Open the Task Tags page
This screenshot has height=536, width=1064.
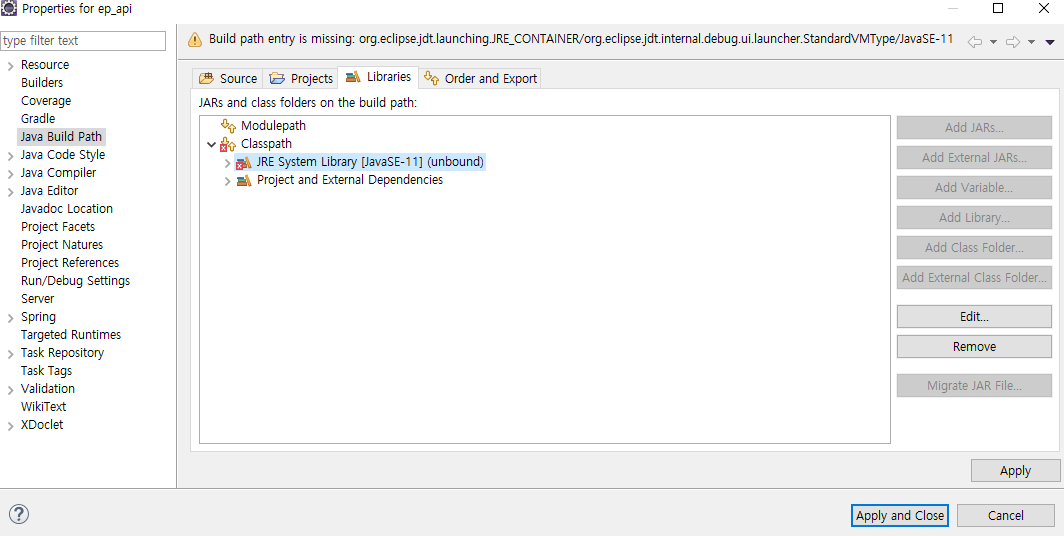click(x=46, y=370)
